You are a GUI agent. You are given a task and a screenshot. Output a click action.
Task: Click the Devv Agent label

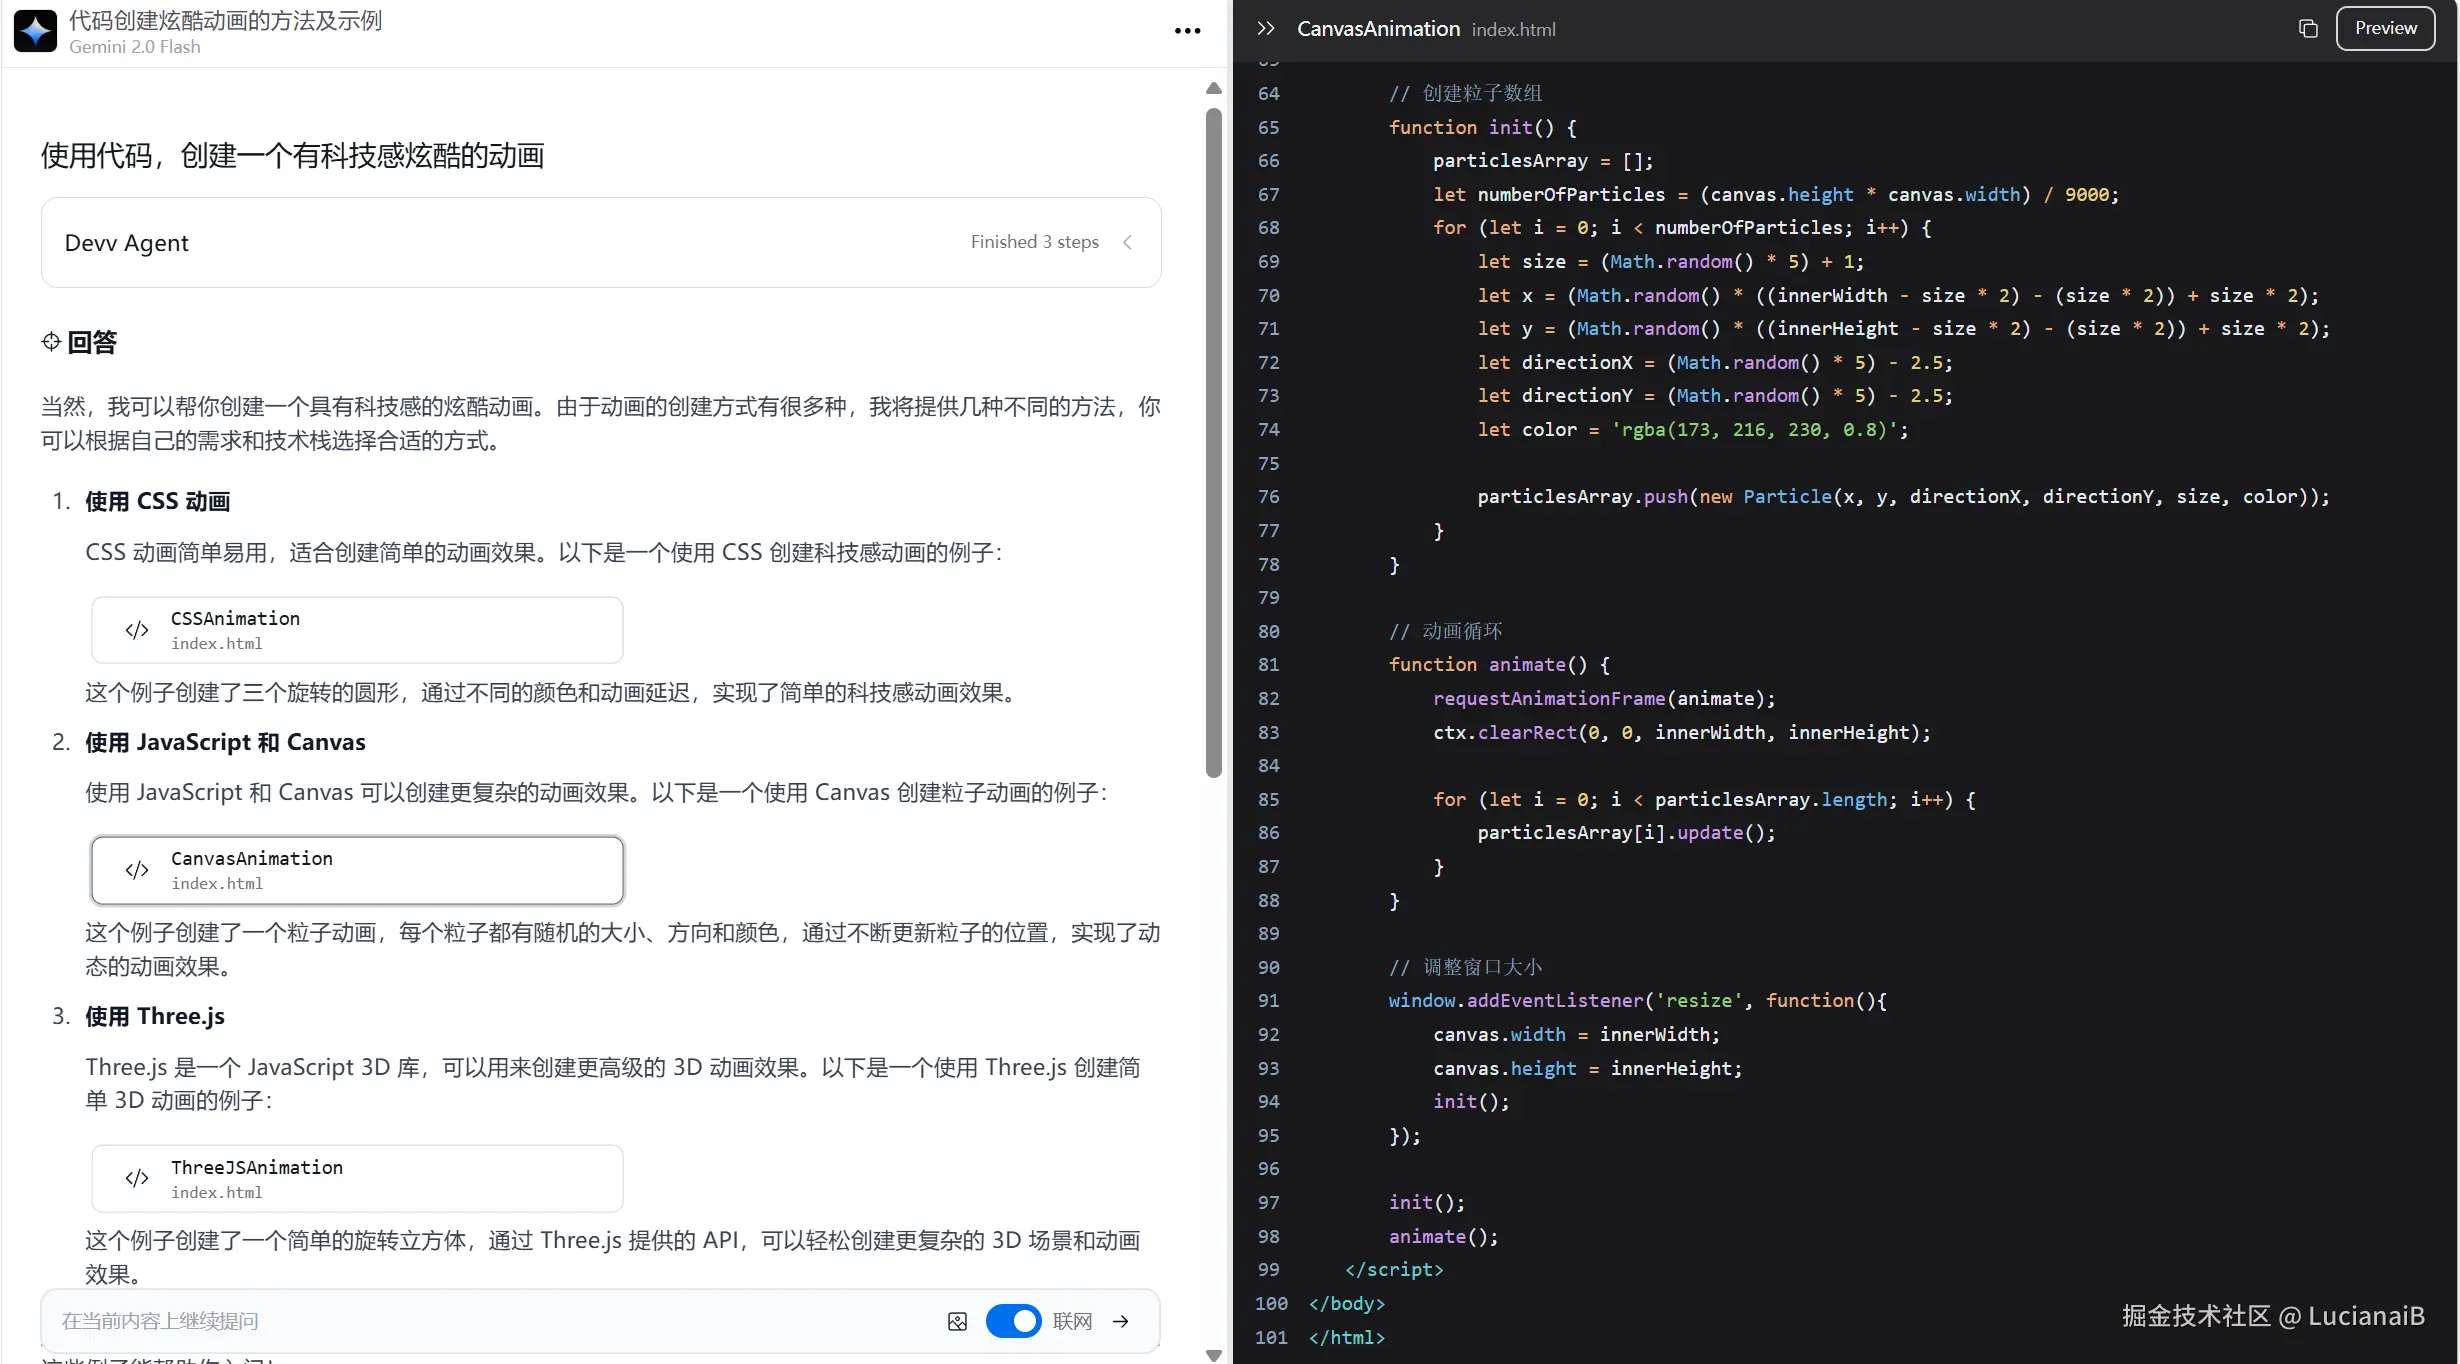tap(126, 243)
